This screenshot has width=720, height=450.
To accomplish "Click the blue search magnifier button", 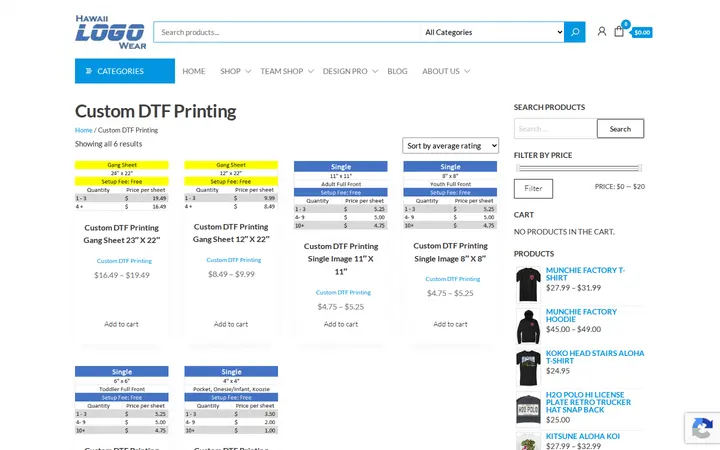I will pos(574,32).
